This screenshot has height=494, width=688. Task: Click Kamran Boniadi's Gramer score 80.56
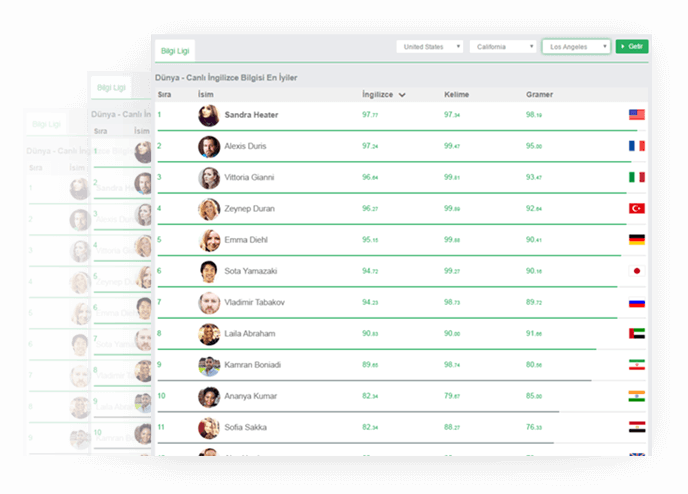(534, 365)
